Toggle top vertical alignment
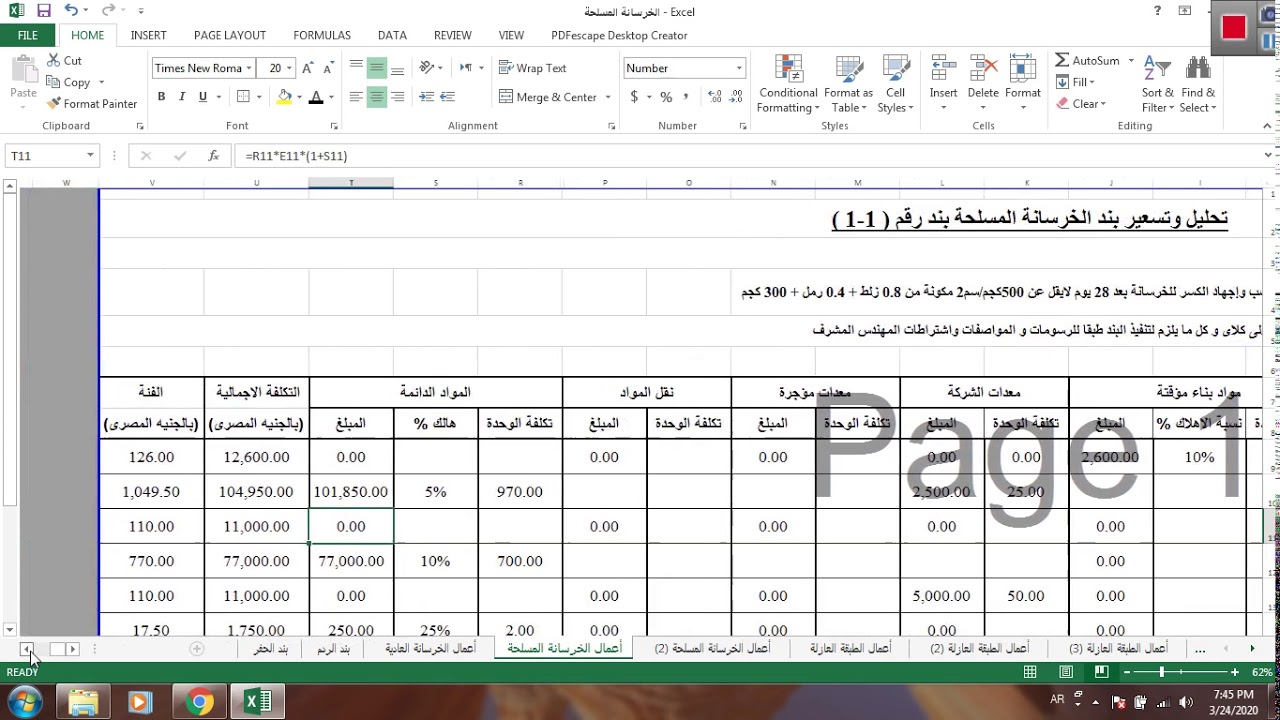Screen dimensions: 1280x720 (356, 68)
